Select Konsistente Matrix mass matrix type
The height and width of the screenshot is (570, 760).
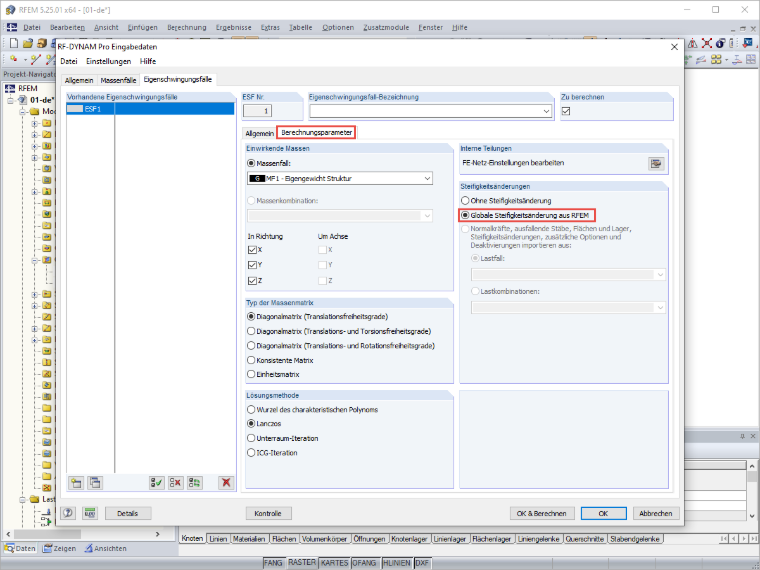(x=280, y=361)
